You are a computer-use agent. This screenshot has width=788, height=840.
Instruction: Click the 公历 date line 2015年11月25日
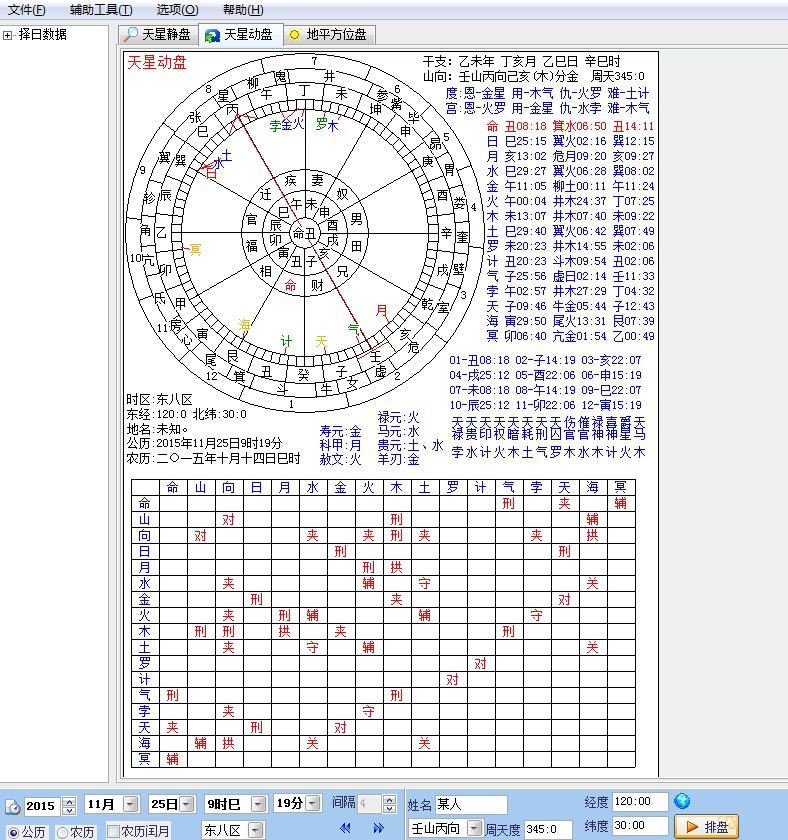click(204, 444)
